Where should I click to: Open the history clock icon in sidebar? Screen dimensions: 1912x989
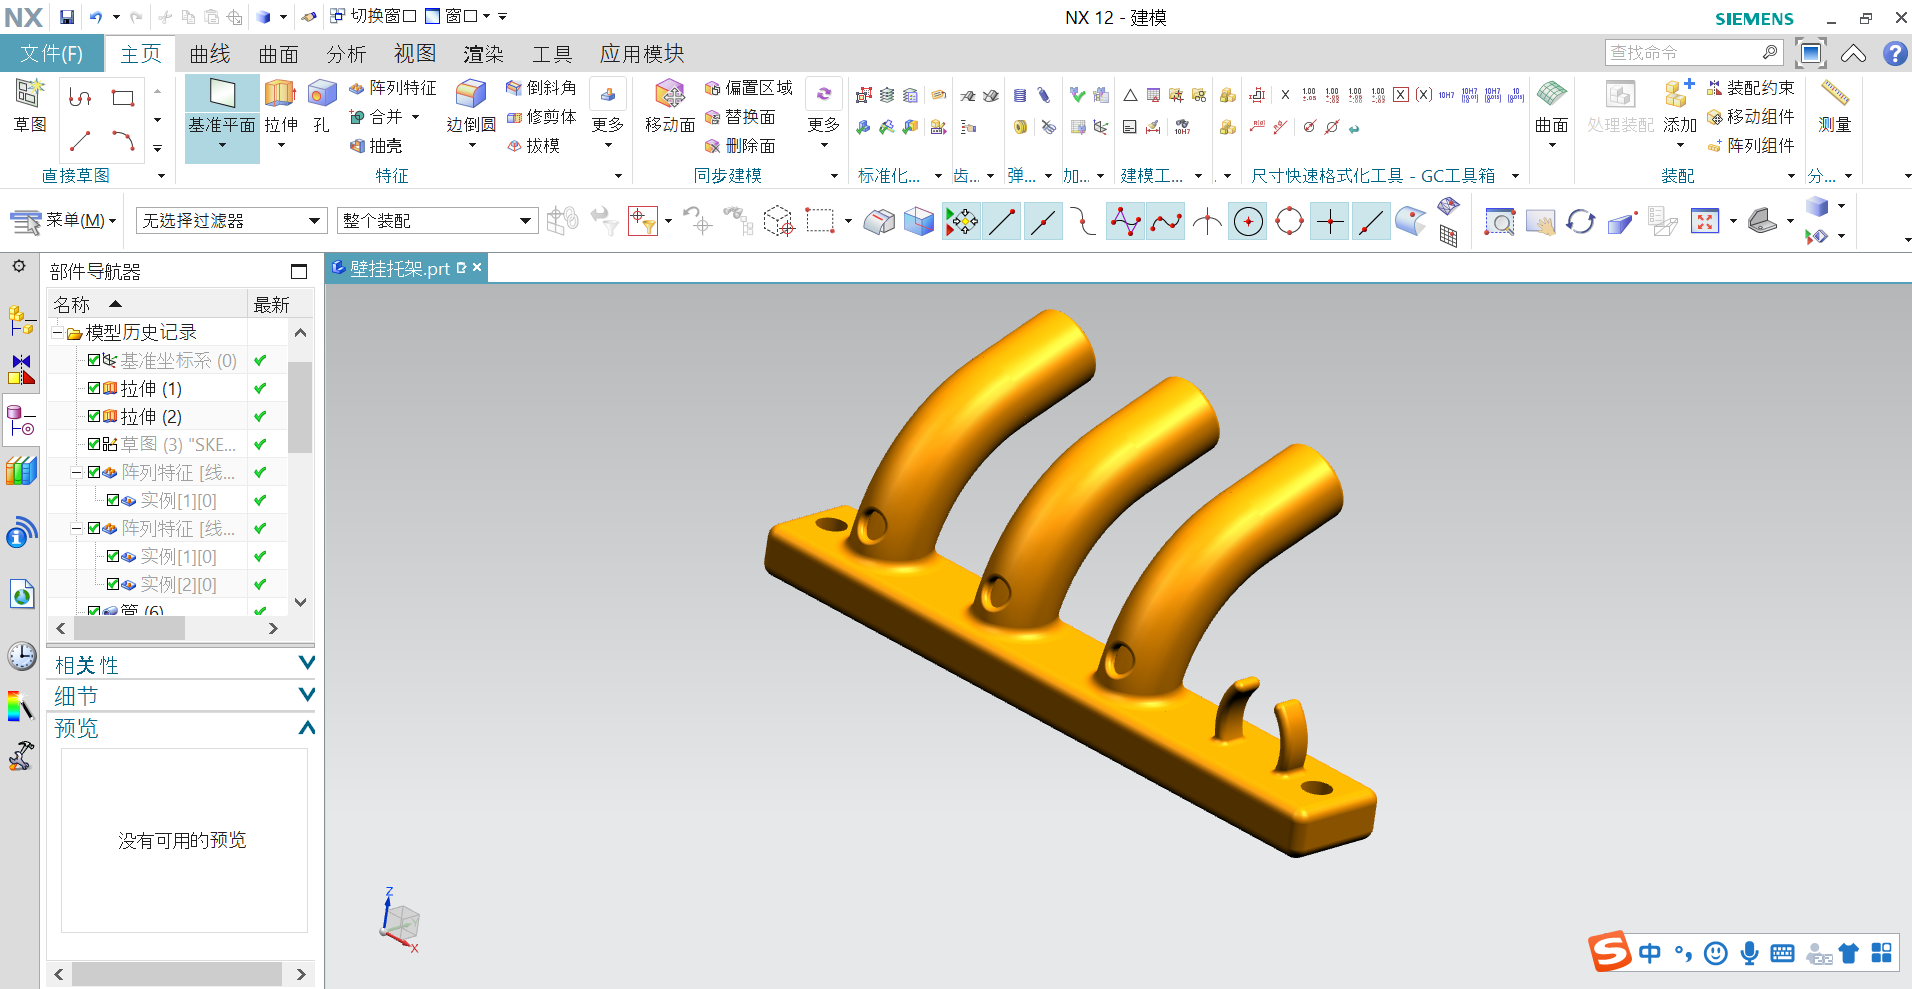[21, 656]
